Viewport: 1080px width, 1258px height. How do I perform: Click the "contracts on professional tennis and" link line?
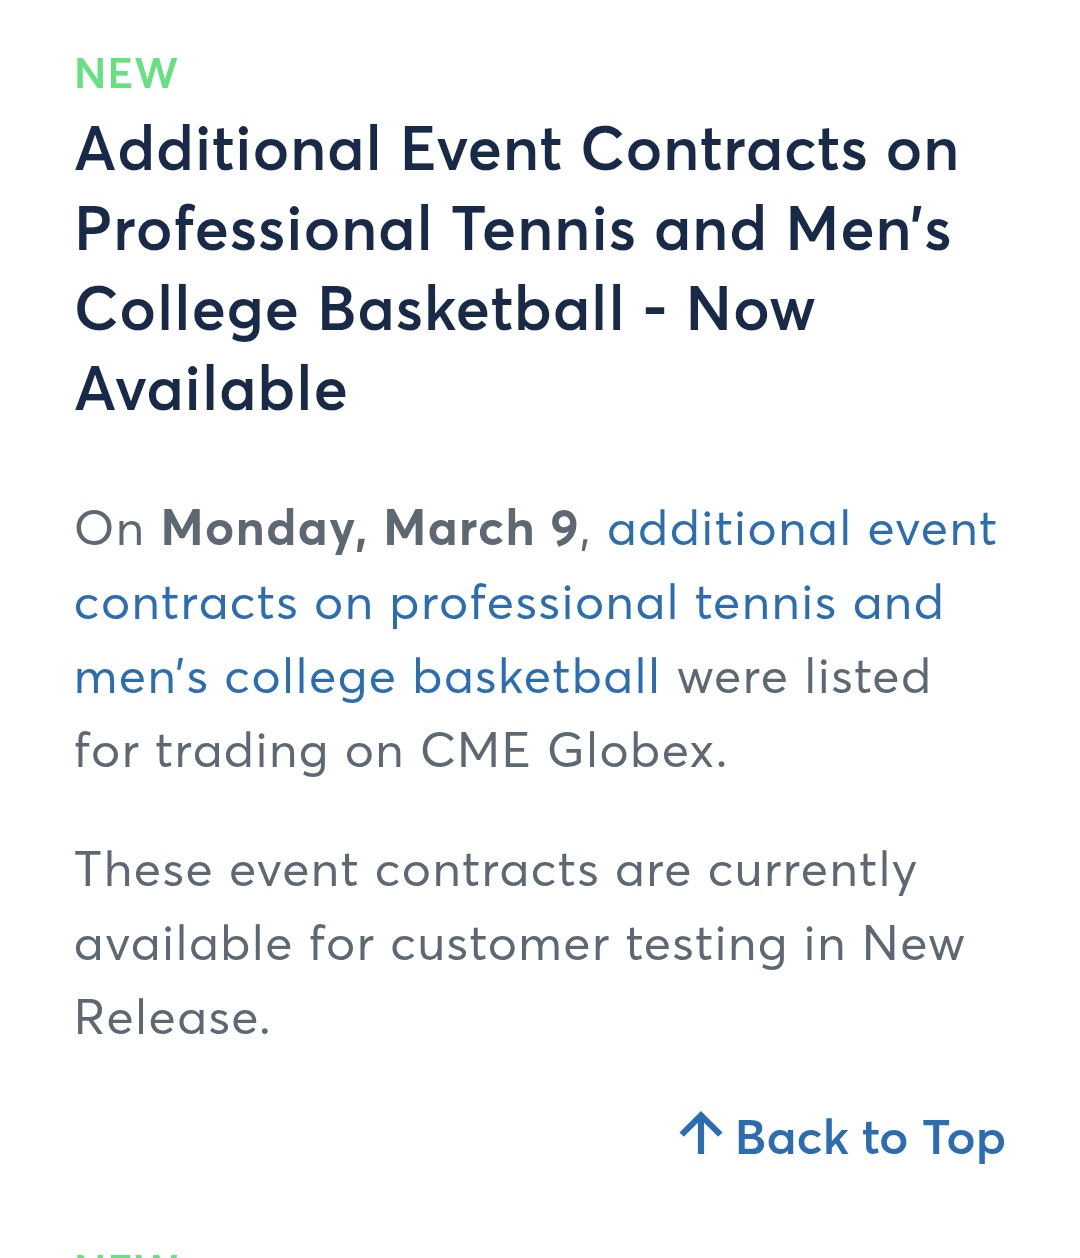pyautogui.click(x=508, y=603)
